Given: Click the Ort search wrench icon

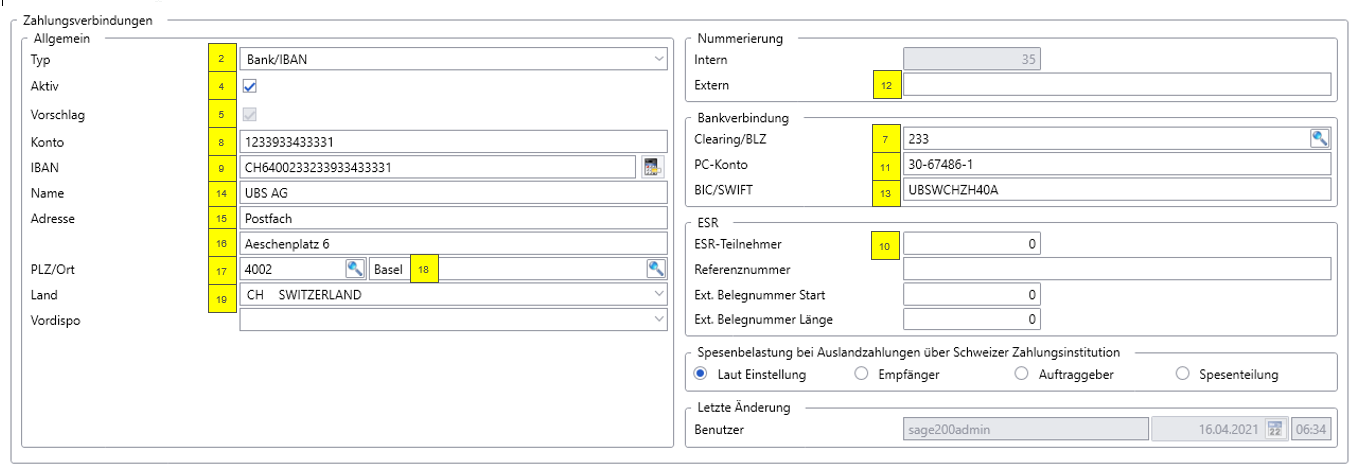Looking at the screenshot, I should tap(656, 268).
